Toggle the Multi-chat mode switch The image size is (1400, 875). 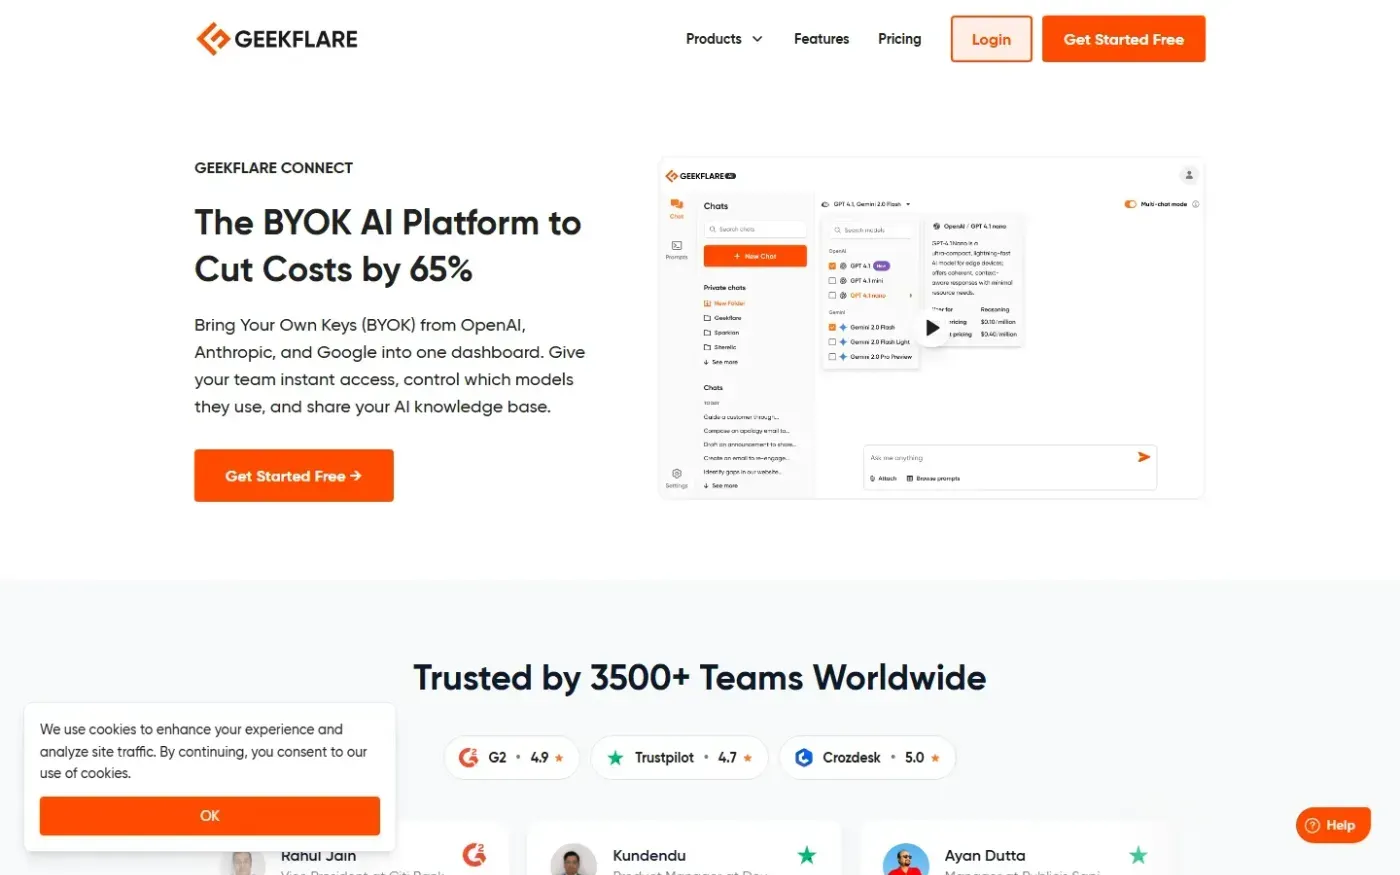click(1130, 204)
